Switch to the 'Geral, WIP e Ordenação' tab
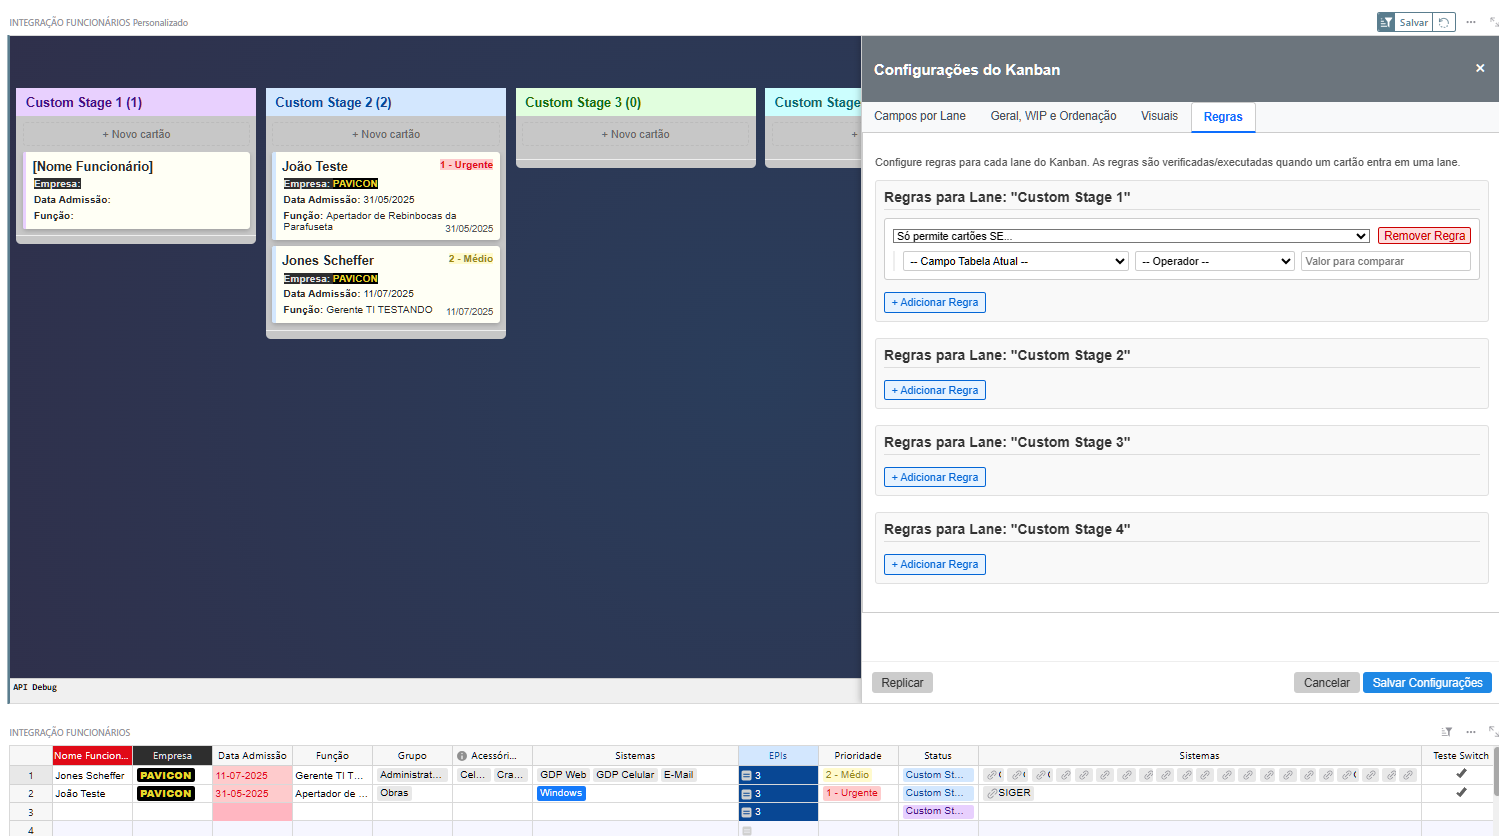Screen dimensions: 1499x836 [x=1053, y=116]
